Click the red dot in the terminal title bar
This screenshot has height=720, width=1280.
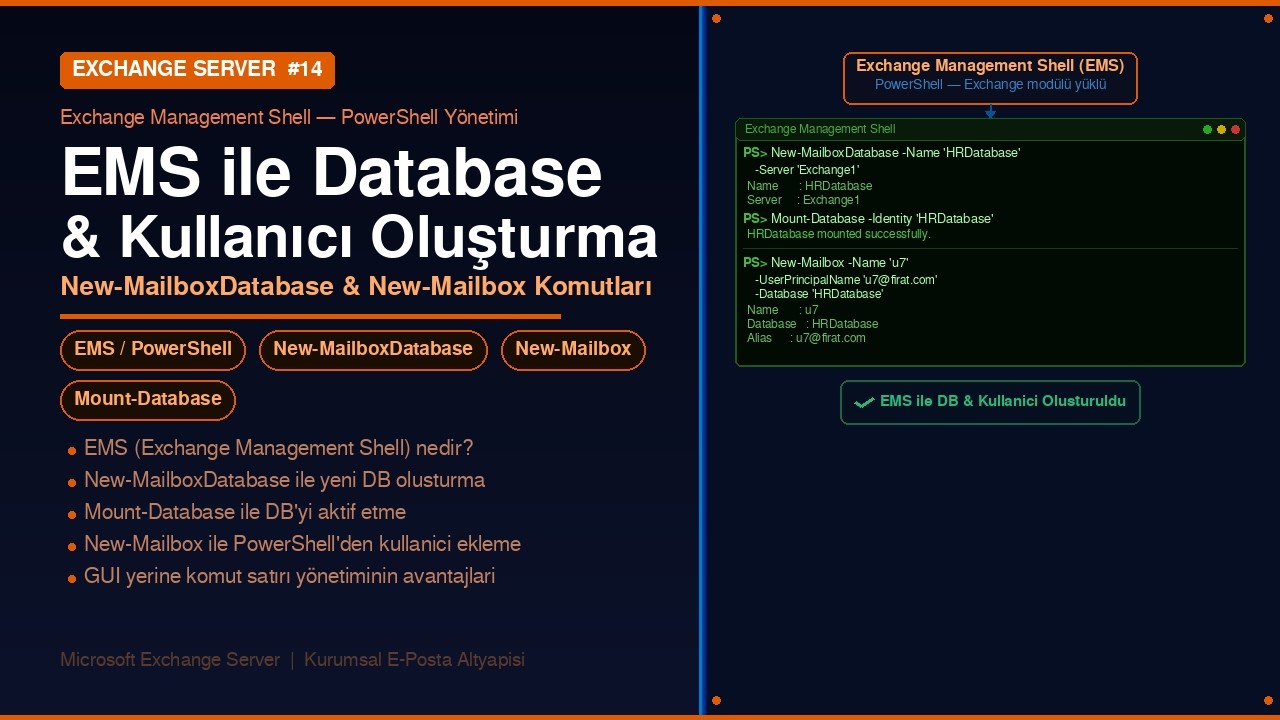(x=1235, y=129)
